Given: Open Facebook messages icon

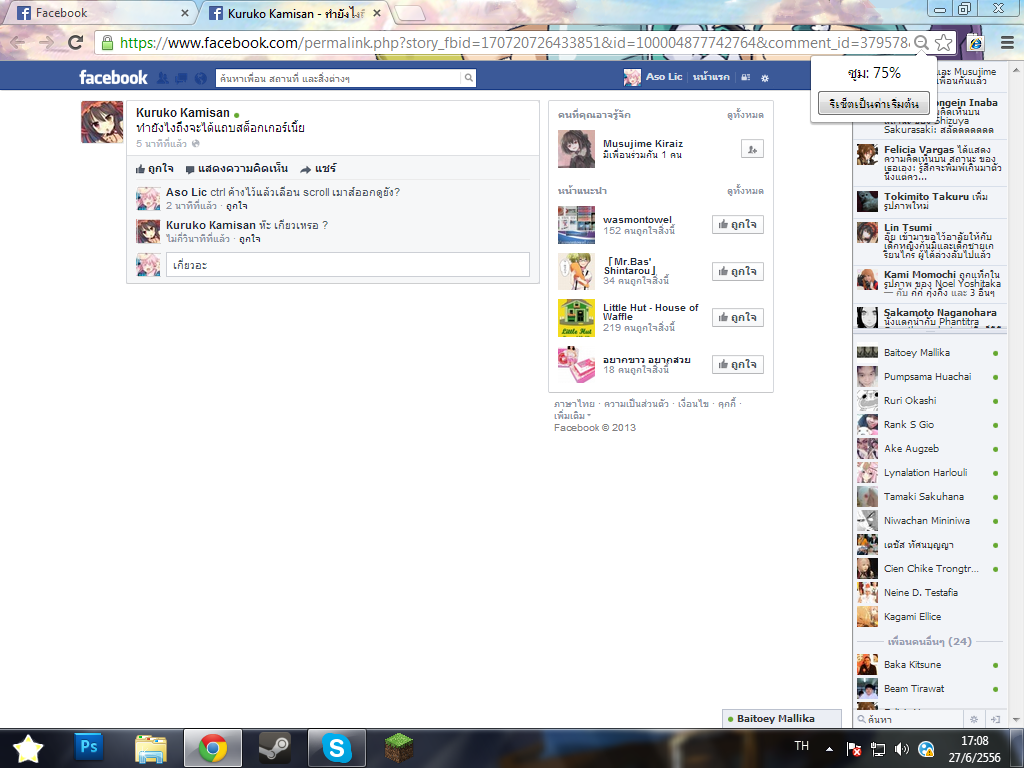Looking at the screenshot, I should 182,78.
